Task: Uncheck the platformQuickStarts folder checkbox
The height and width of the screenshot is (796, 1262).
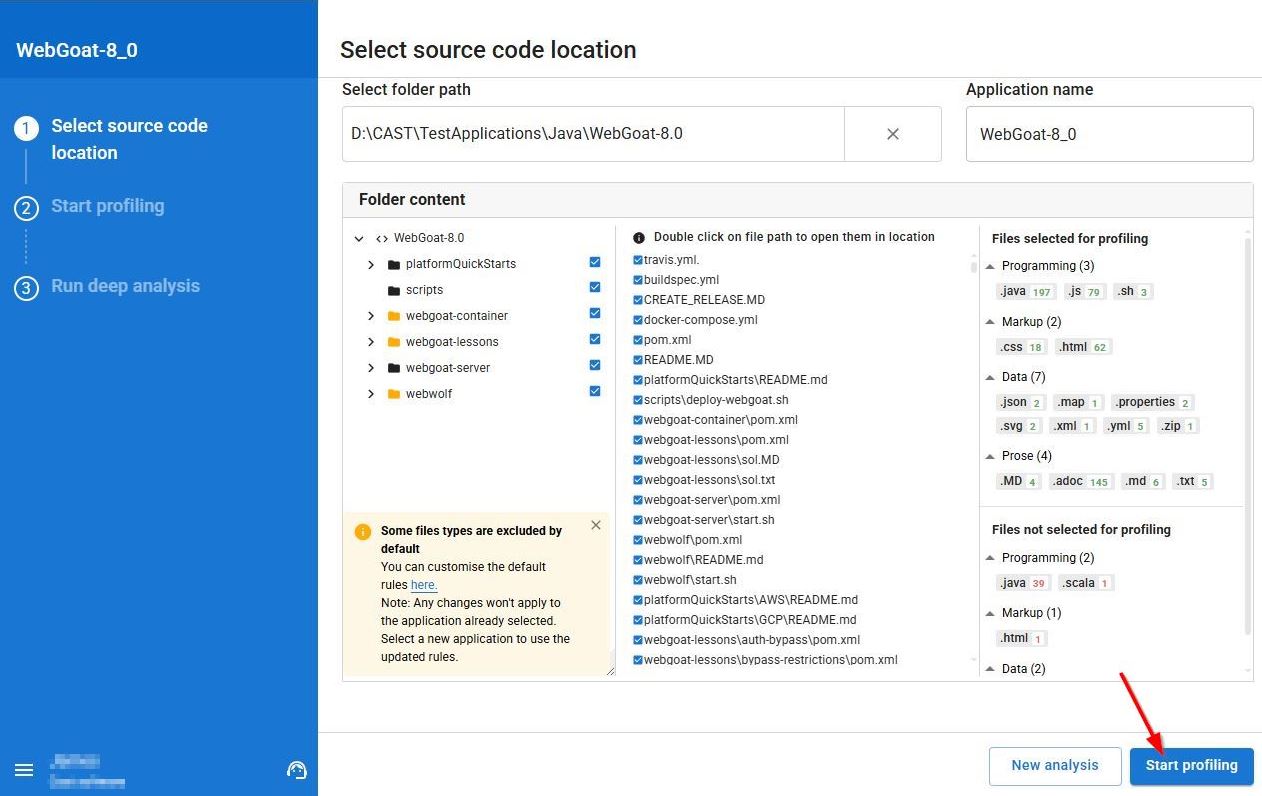Action: pyautogui.click(x=595, y=262)
